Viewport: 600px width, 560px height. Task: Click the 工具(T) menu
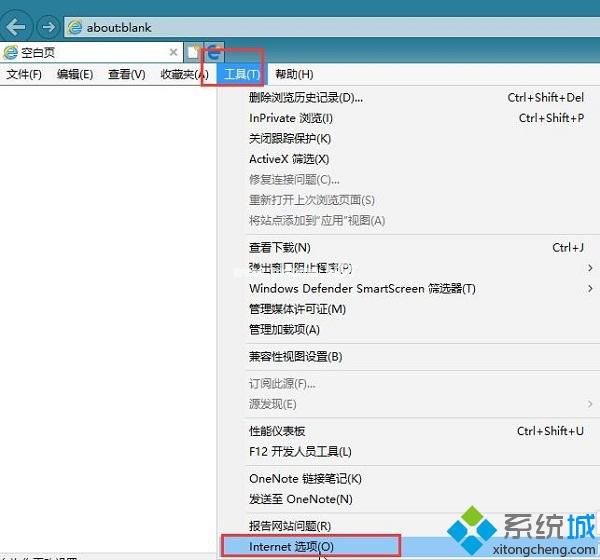tap(242, 74)
